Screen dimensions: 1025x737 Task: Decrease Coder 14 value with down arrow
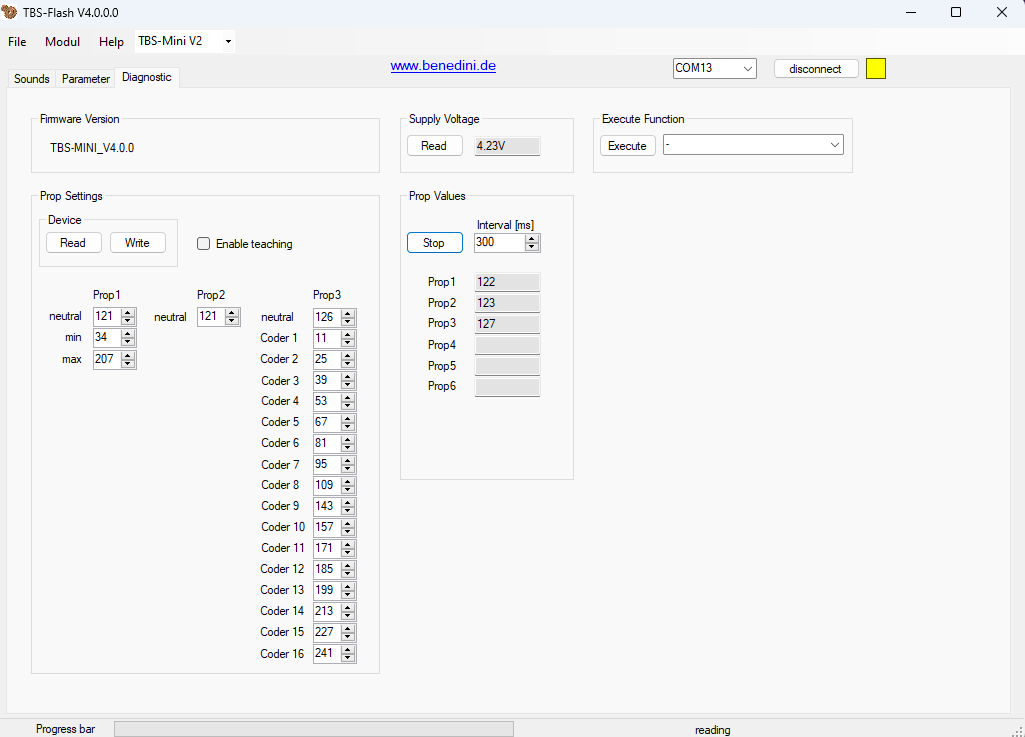(348, 615)
